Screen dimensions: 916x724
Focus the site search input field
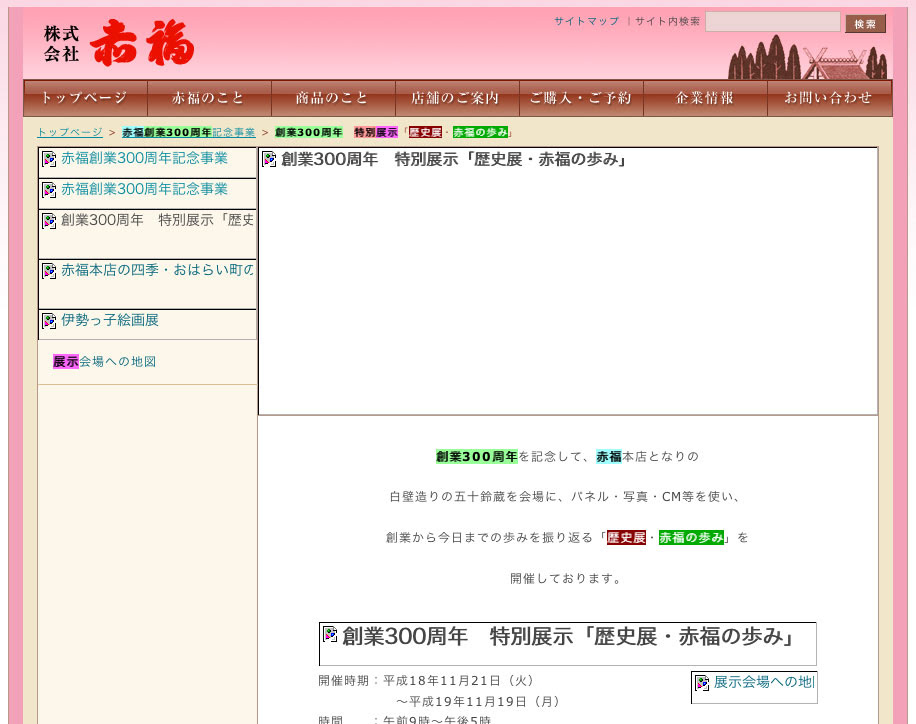pos(772,22)
